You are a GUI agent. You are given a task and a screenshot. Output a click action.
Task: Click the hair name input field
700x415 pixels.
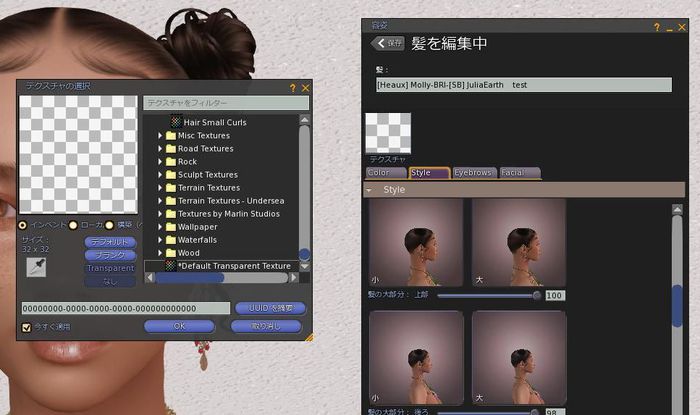524,85
